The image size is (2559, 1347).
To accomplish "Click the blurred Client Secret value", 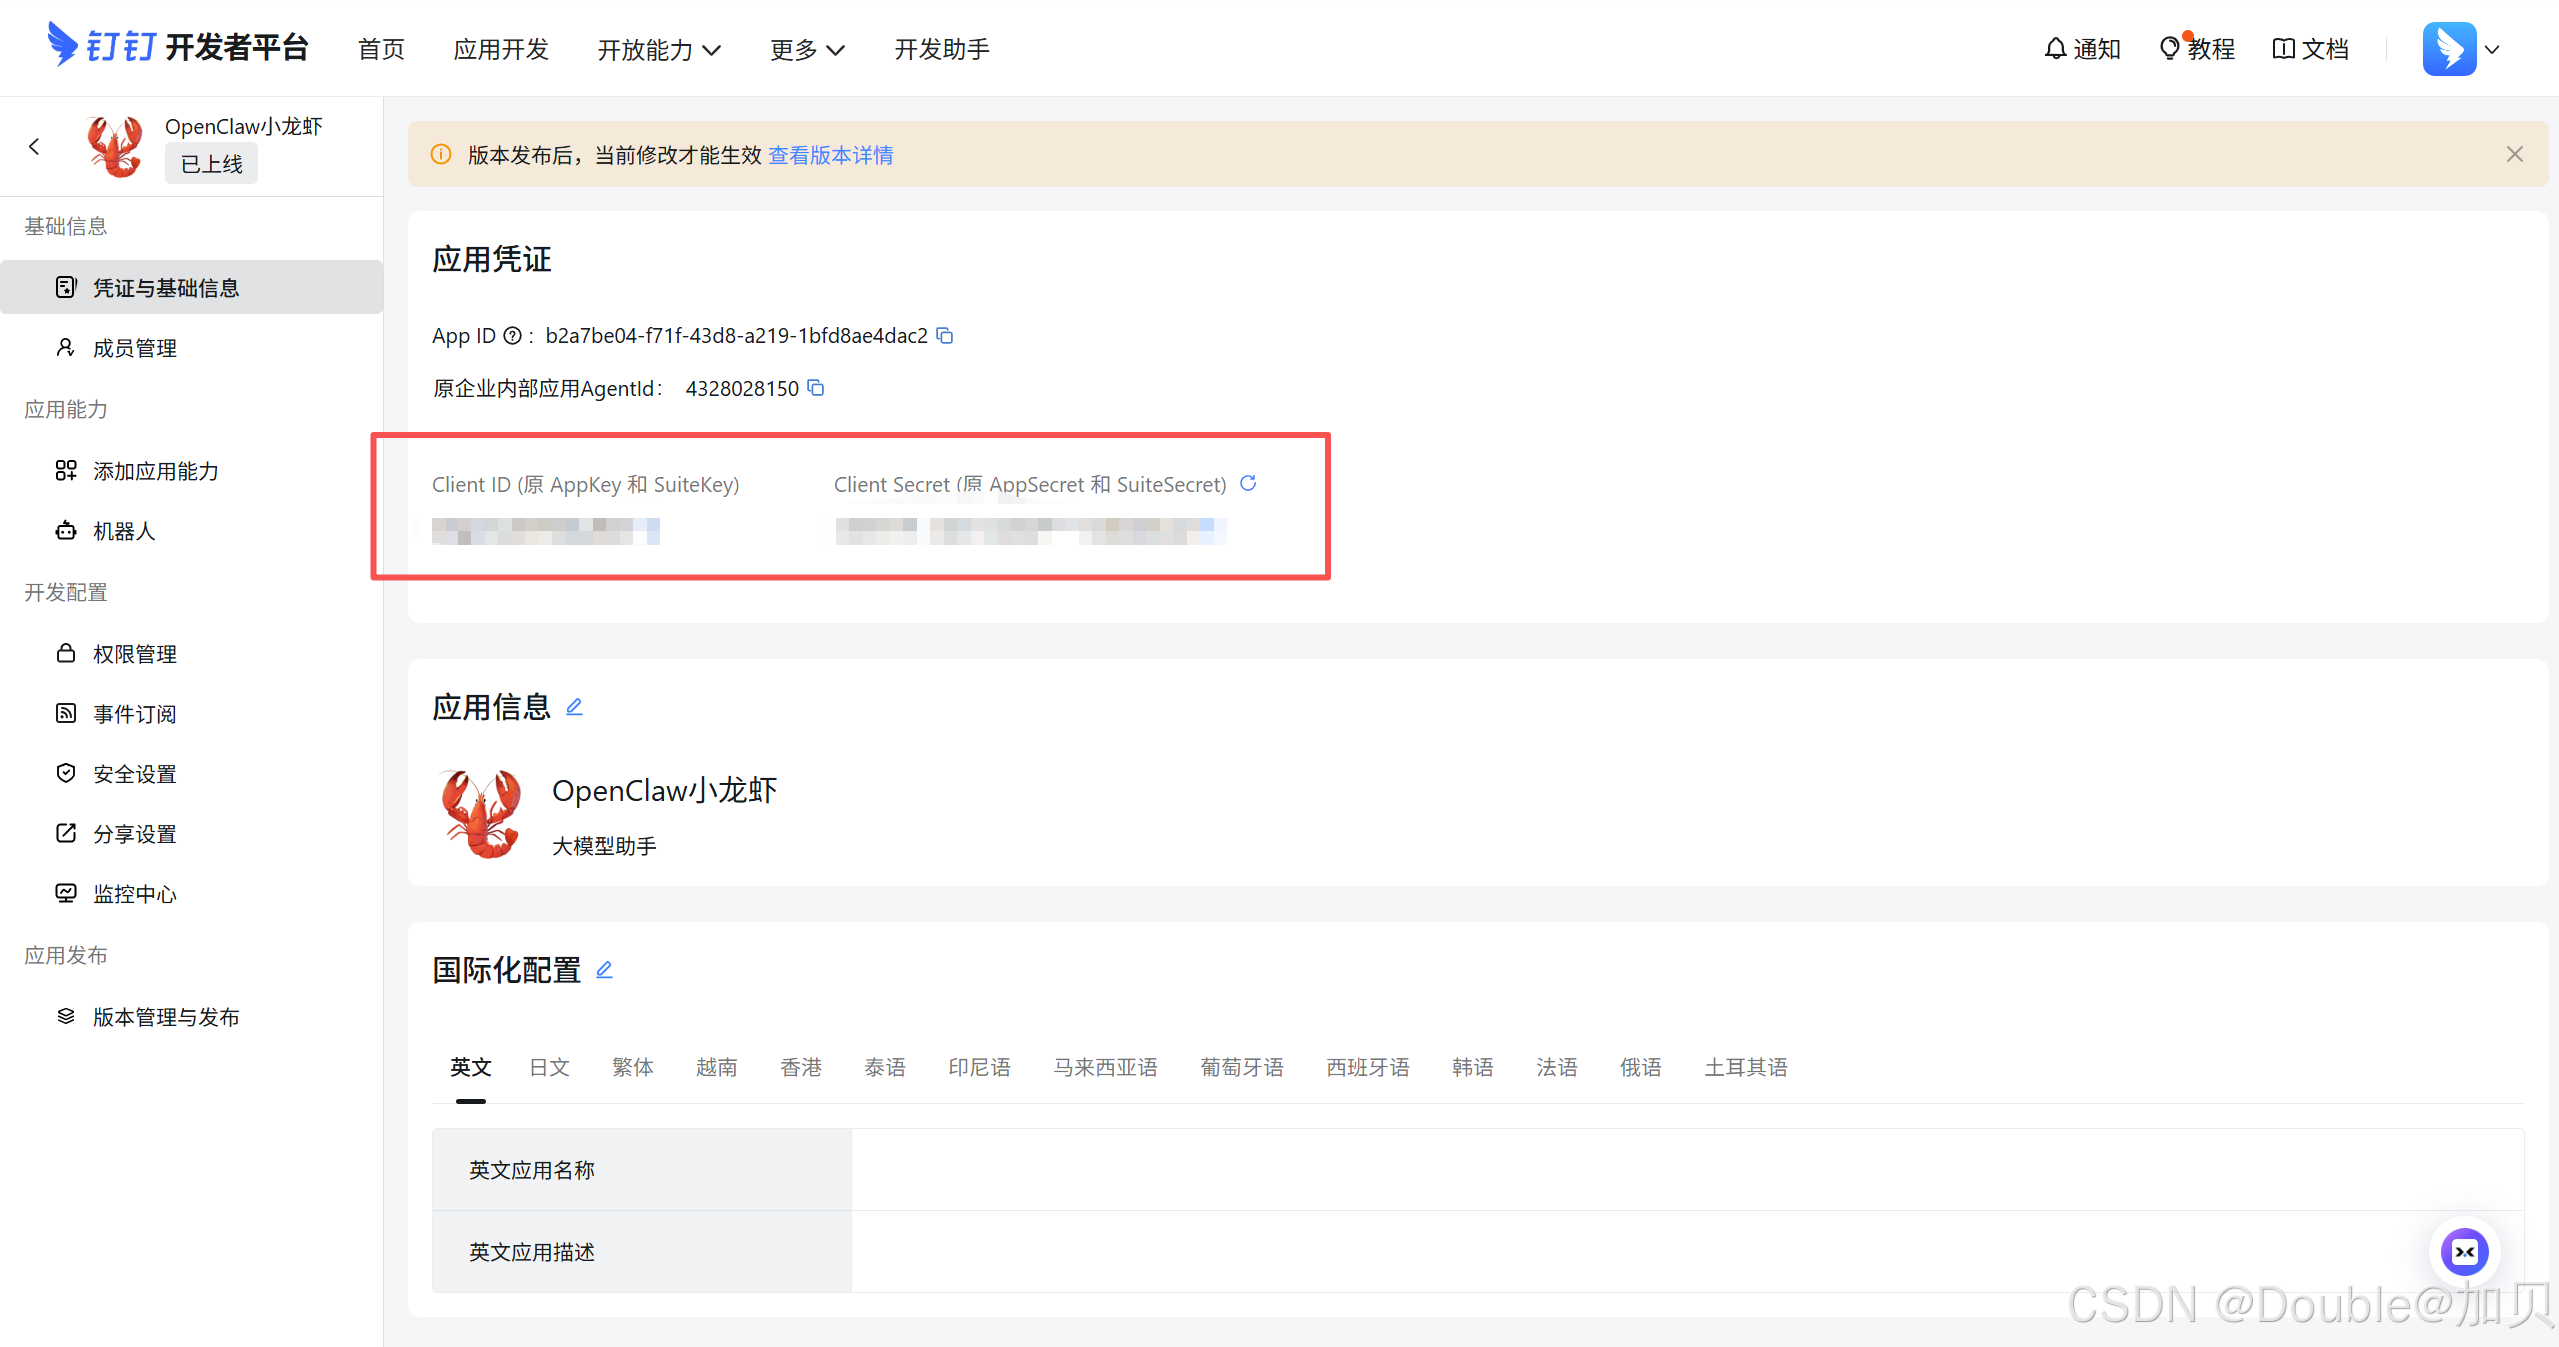I will pyautogui.click(x=1031, y=531).
